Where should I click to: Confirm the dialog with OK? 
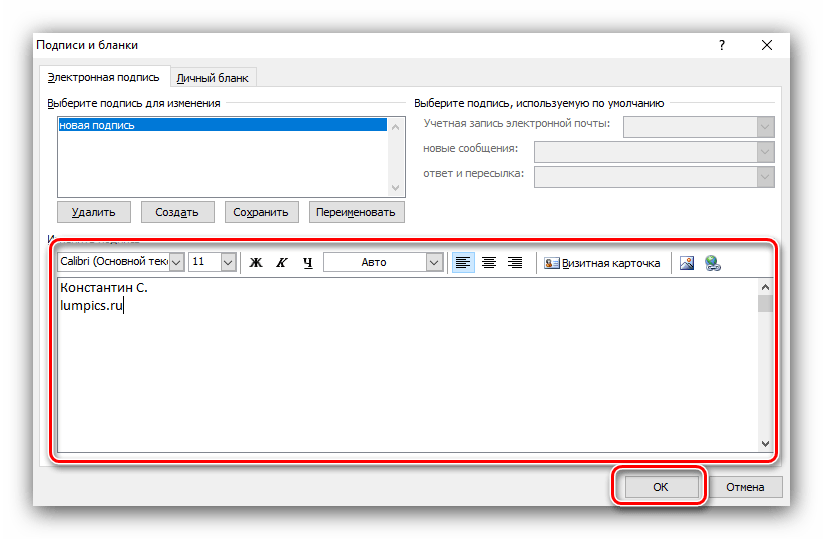[660, 487]
